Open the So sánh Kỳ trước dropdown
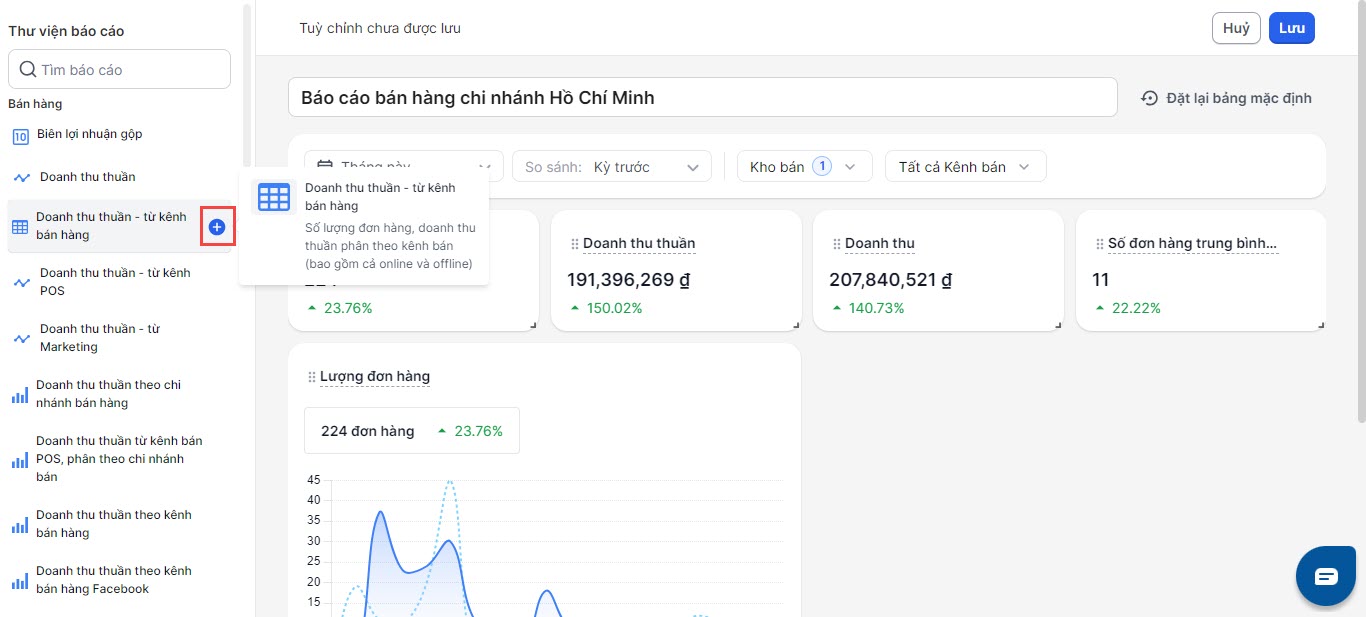The image size is (1366, 617). 611,167
